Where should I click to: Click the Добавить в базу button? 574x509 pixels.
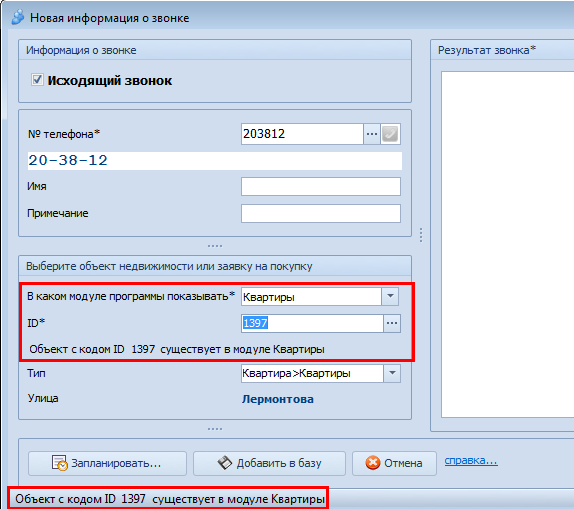point(269,463)
